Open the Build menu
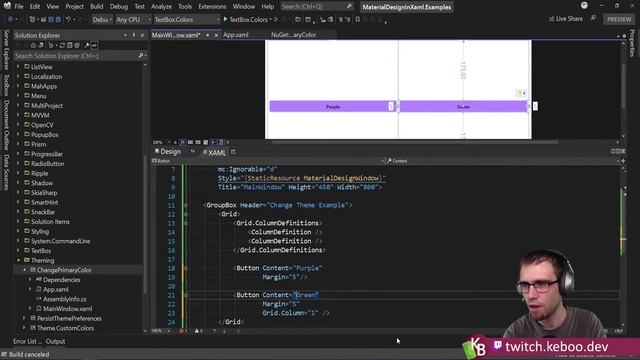The width and height of the screenshot is (640, 360). [97, 7]
